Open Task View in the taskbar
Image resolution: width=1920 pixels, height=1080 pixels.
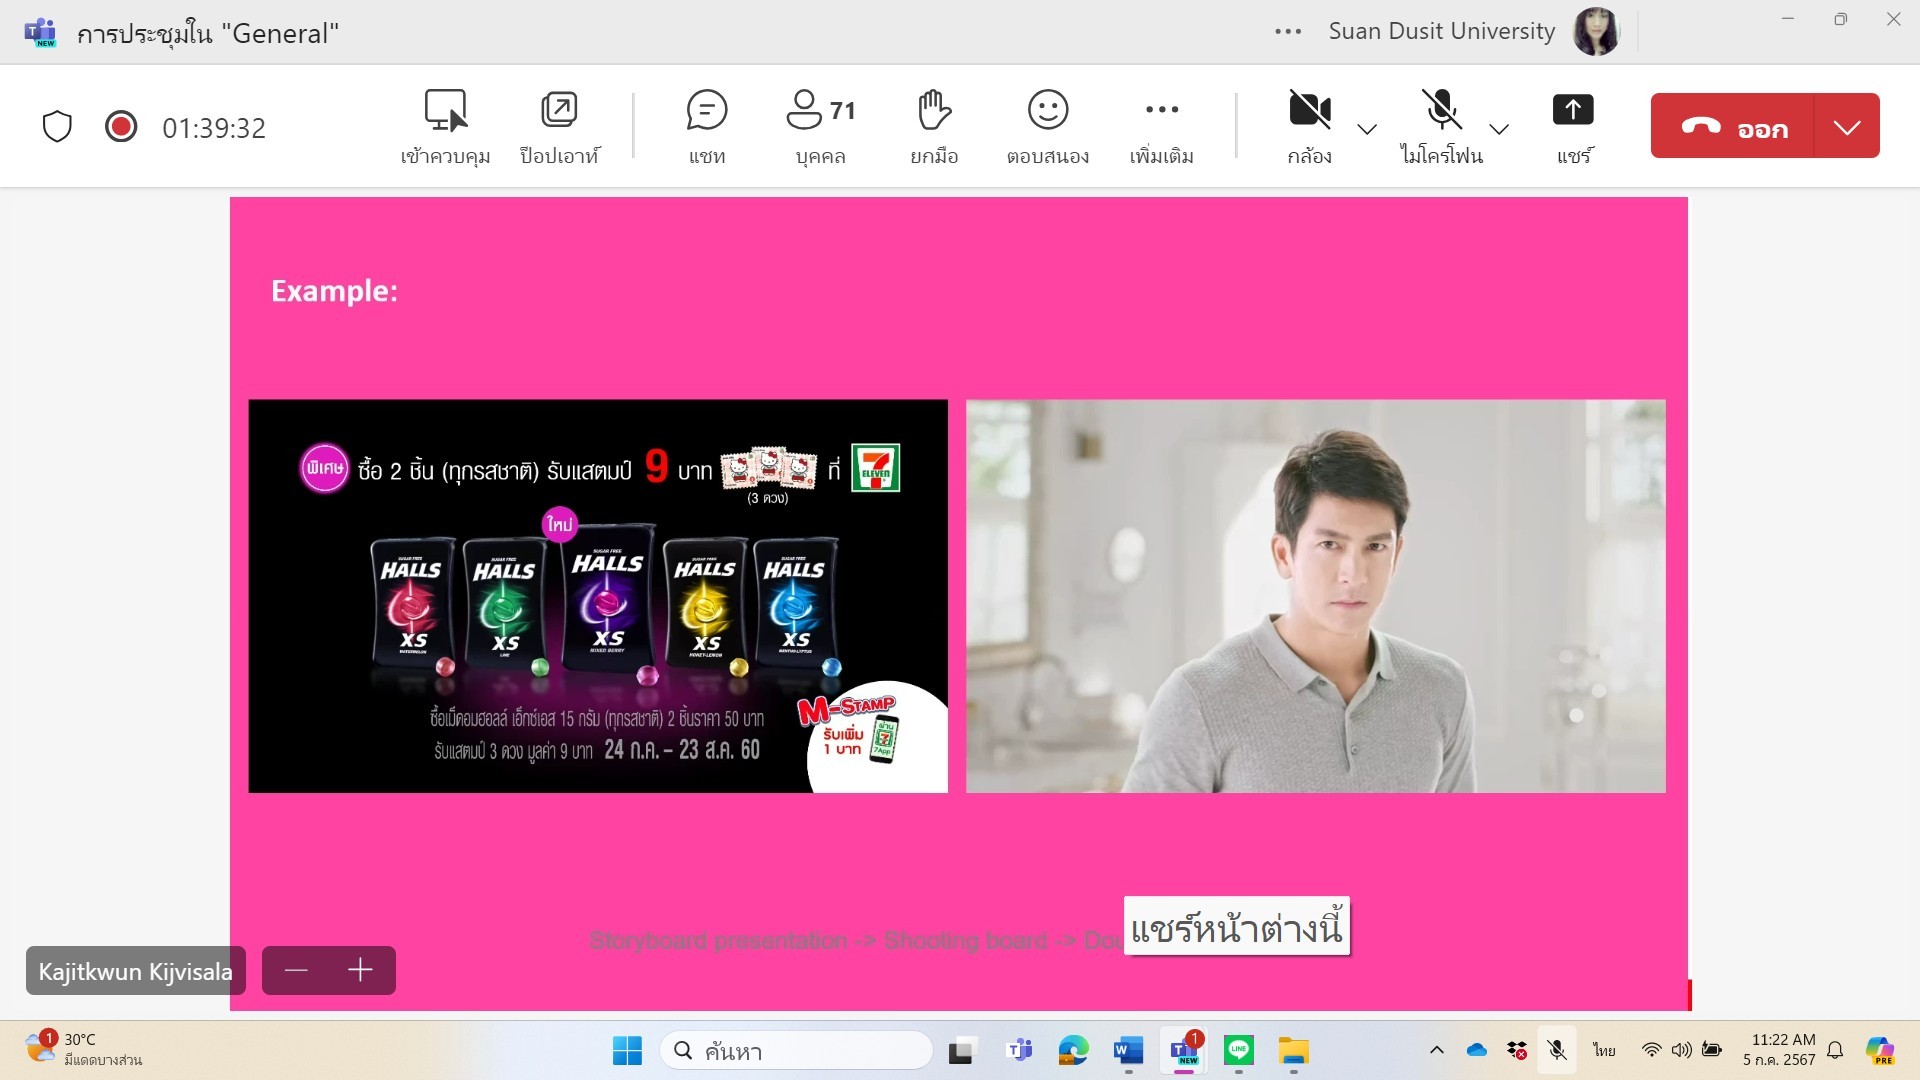click(961, 1051)
